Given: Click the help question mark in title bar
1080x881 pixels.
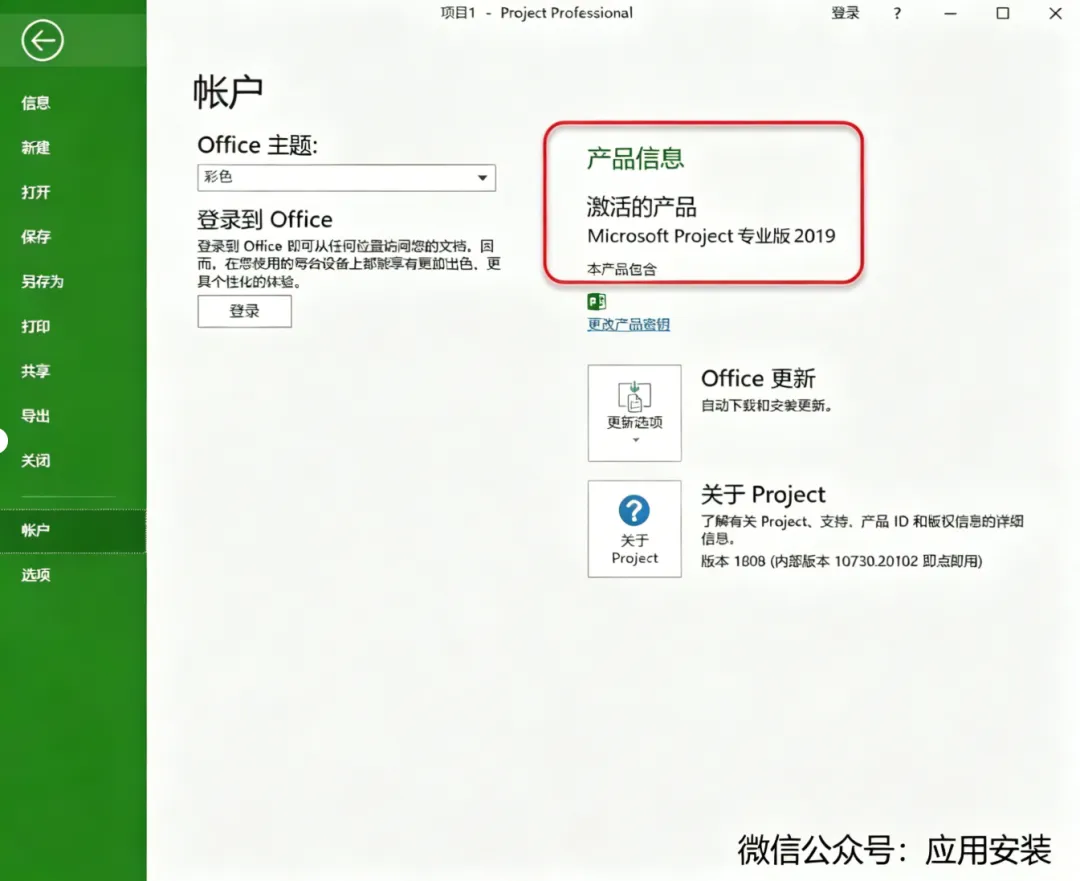Looking at the screenshot, I should [x=897, y=13].
